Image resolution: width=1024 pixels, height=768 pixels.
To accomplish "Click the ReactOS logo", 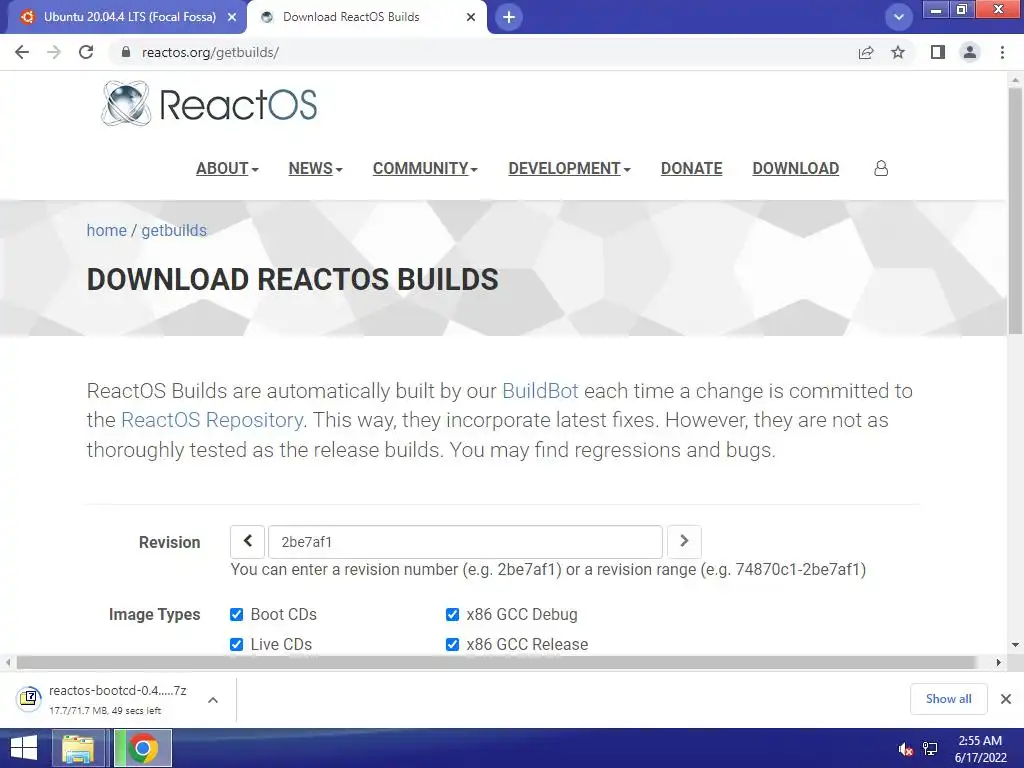I will tap(209, 103).
